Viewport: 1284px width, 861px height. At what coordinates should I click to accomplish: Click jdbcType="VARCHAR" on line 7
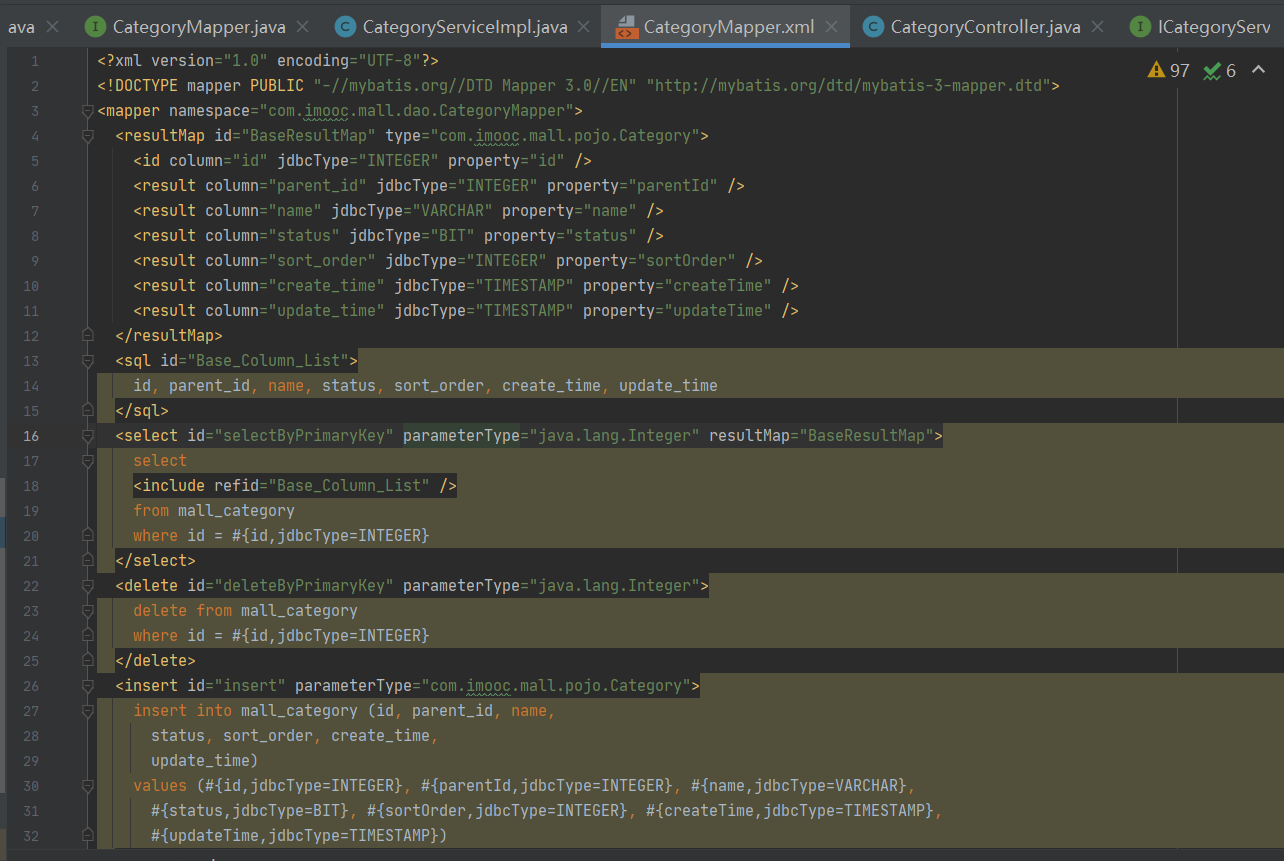[x=412, y=211]
